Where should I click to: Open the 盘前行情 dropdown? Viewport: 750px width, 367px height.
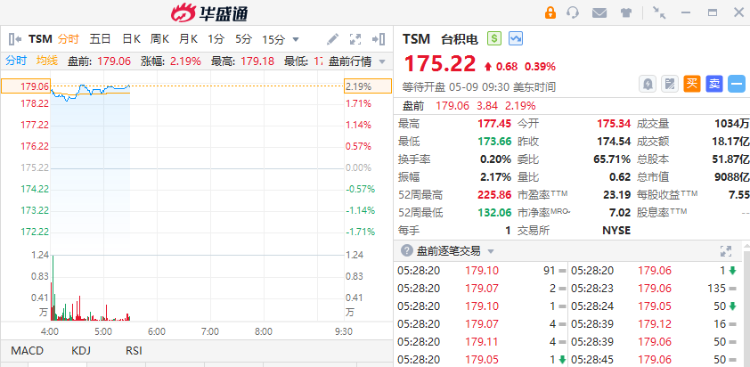(357, 61)
